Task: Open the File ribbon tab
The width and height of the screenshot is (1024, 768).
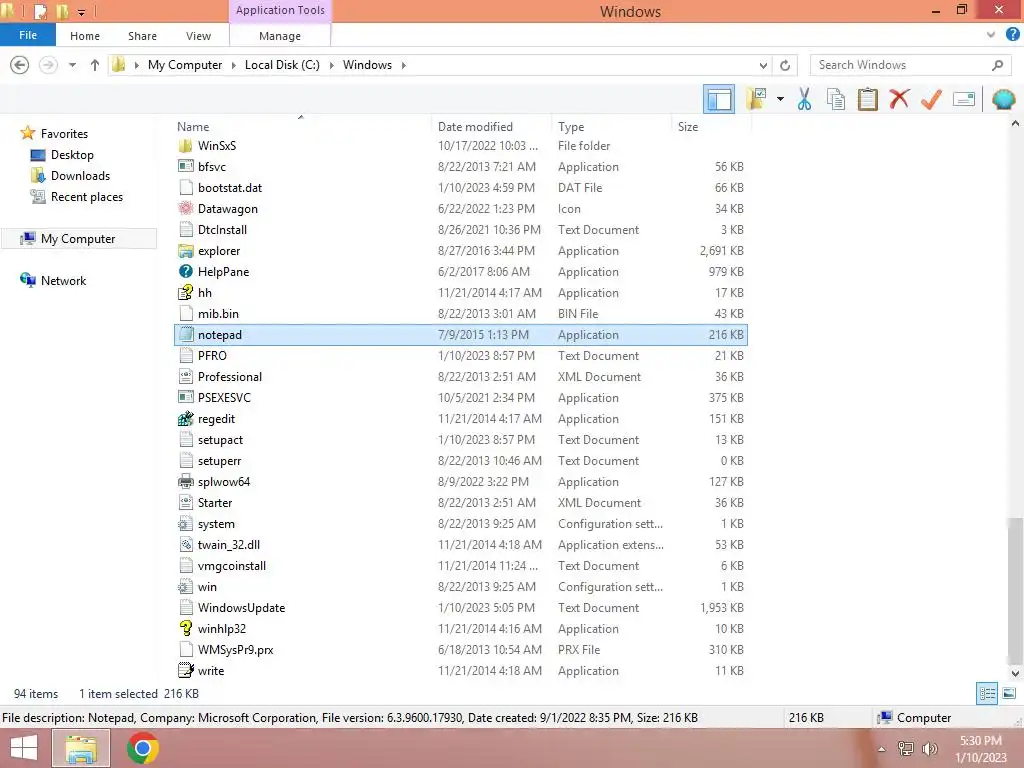Action: pyautogui.click(x=27, y=35)
